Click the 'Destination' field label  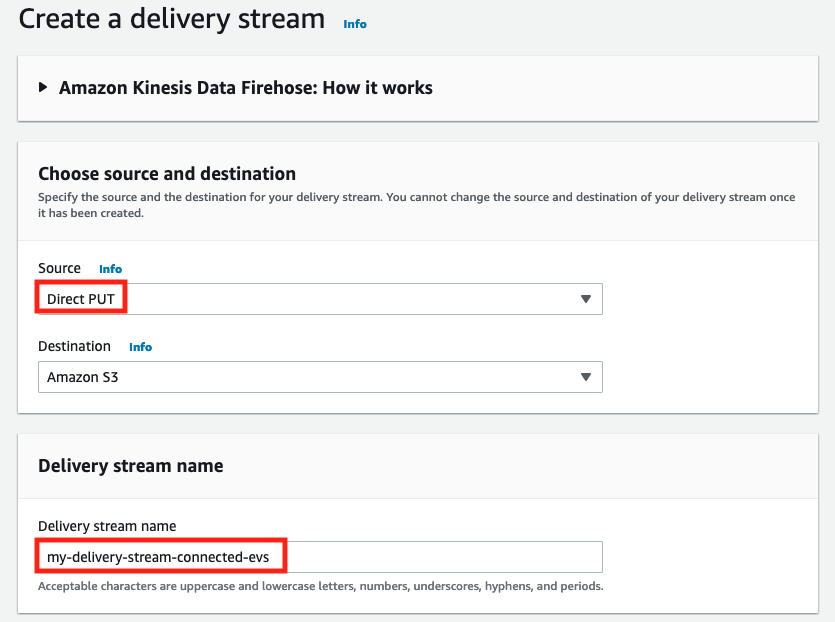point(74,346)
